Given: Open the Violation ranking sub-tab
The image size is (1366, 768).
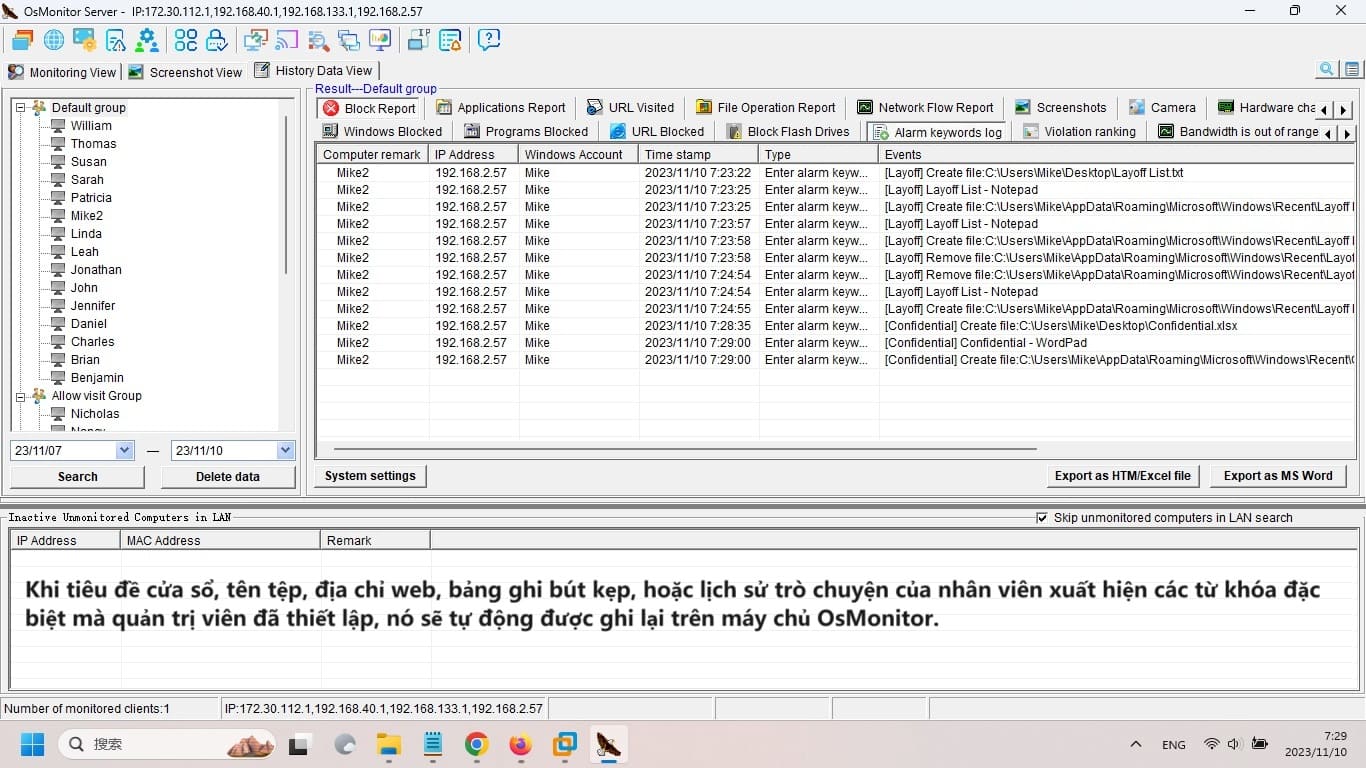Looking at the screenshot, I should point(1079,132).
